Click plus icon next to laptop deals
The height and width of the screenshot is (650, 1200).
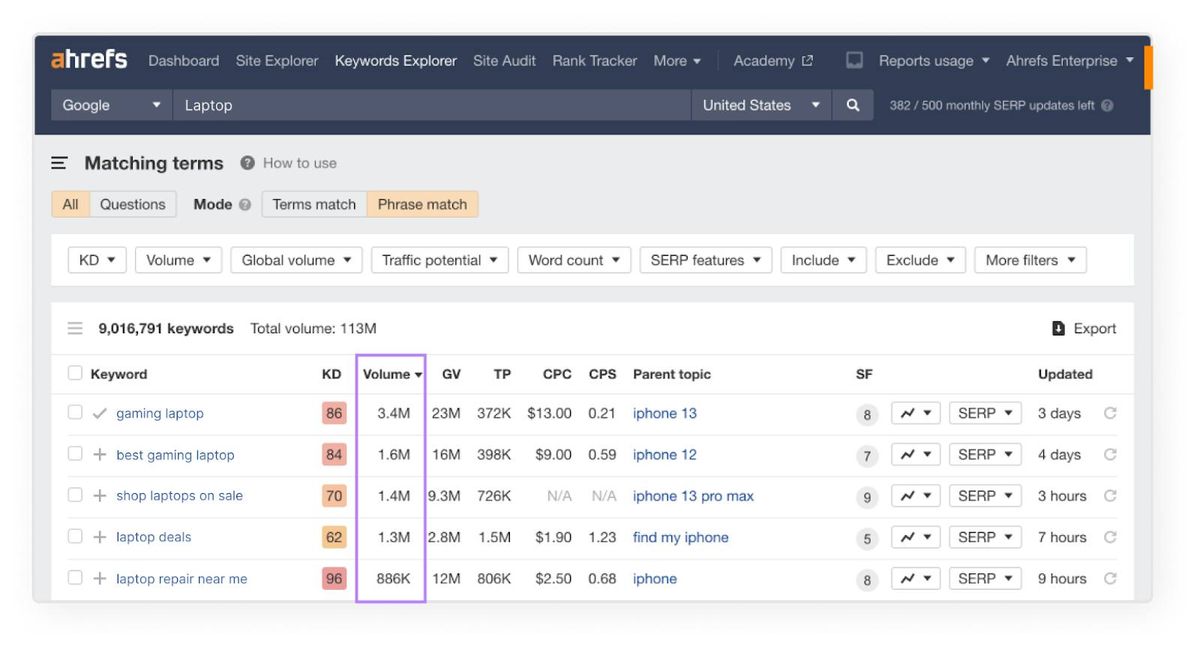(99, 537)
